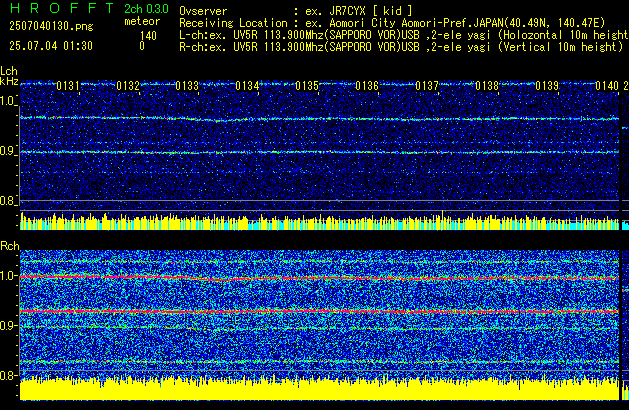Screen dimensions: 629x410
Task: Click the 0136 time marker
Action: (x=367, y=86)
